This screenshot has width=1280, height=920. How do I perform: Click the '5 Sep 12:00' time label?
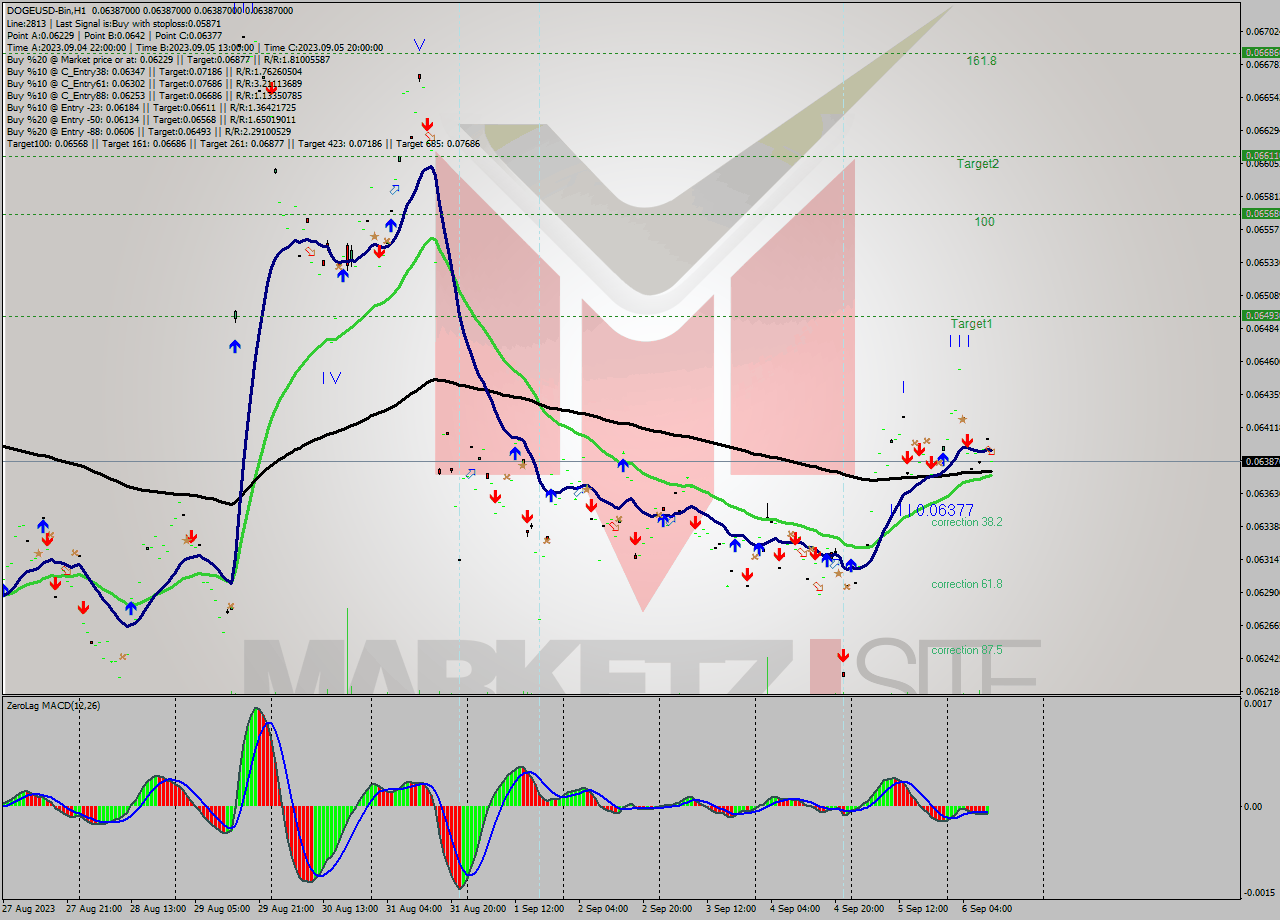[925, 909]
